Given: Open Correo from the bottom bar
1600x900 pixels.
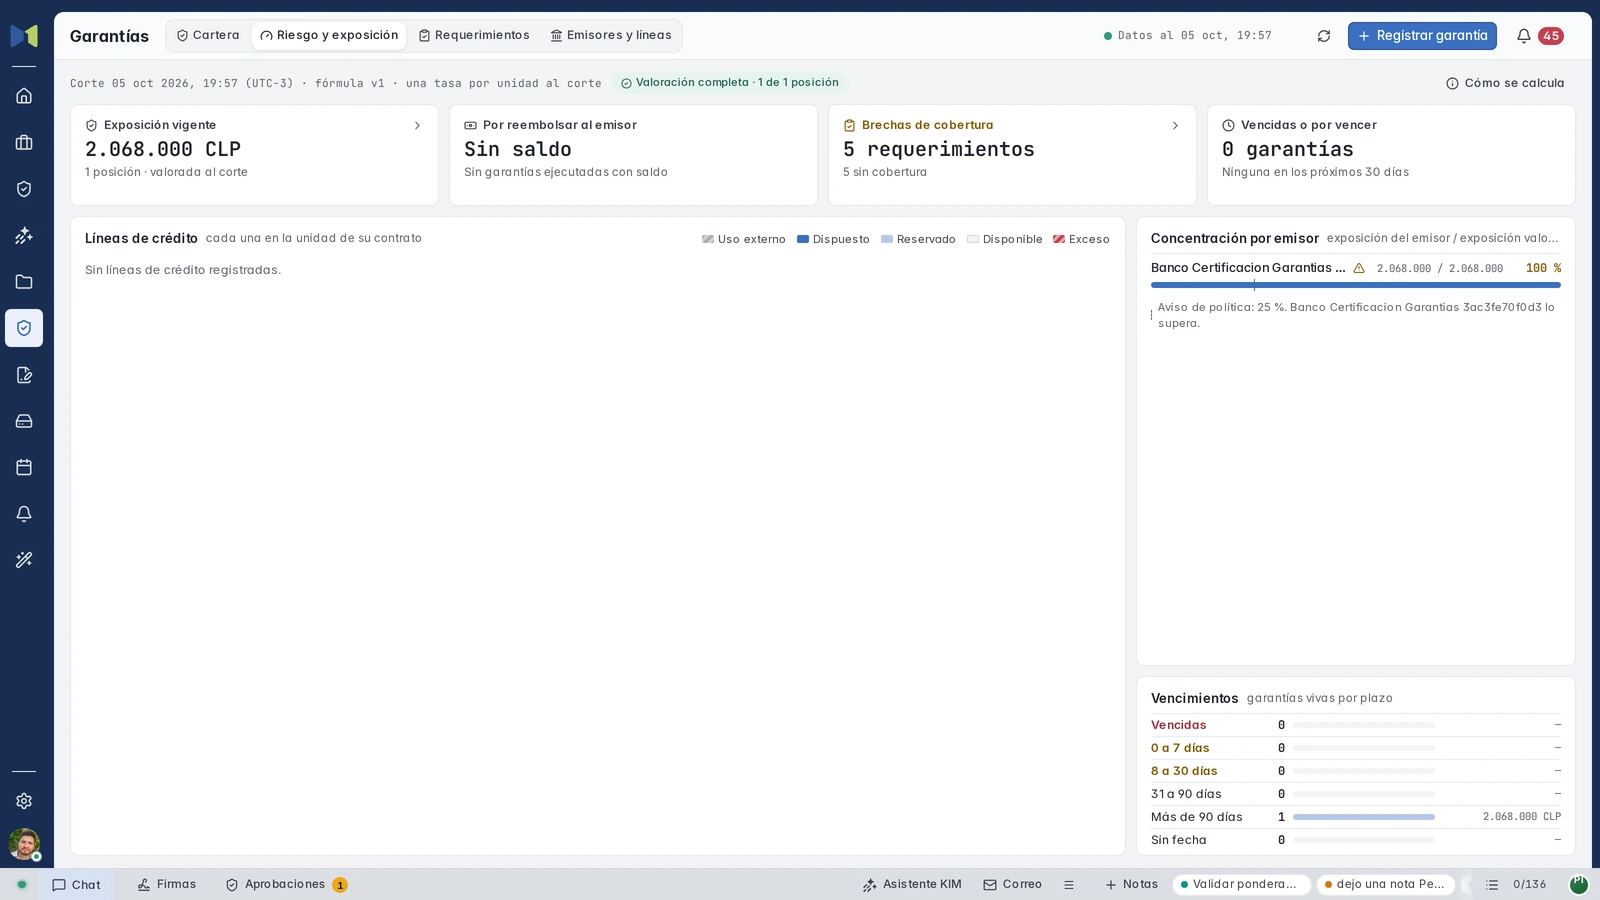Looking at the screenshot, I should pyautogui.click(x=1013, y=885).
